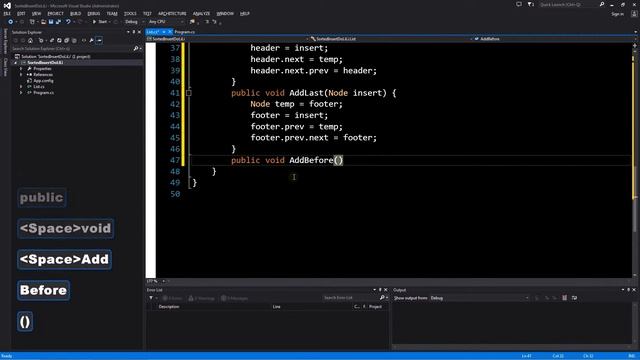Viewport: 640px width, 360px height.
Task: Open the Class View side tab
Action: [x=5, y=67]
